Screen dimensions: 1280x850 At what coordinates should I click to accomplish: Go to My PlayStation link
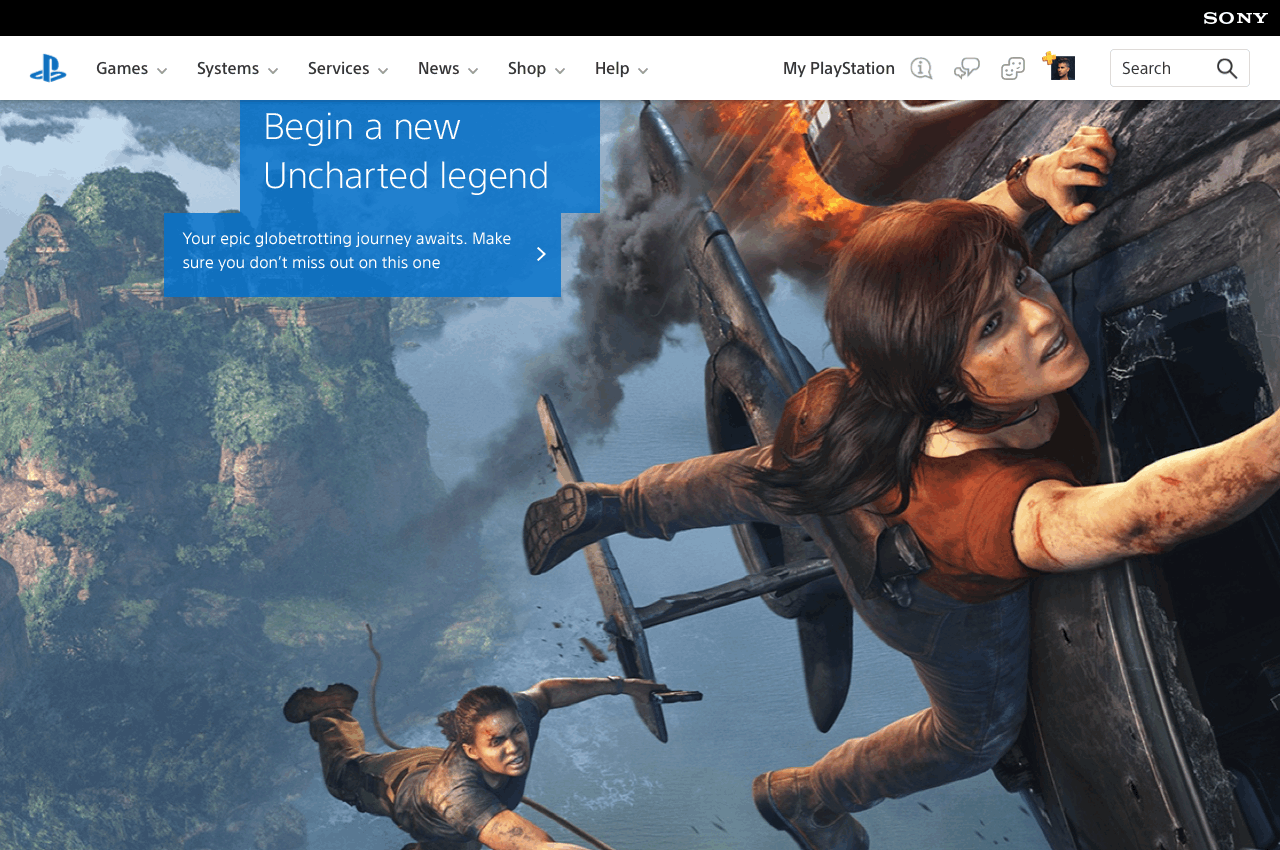(839, 68)
